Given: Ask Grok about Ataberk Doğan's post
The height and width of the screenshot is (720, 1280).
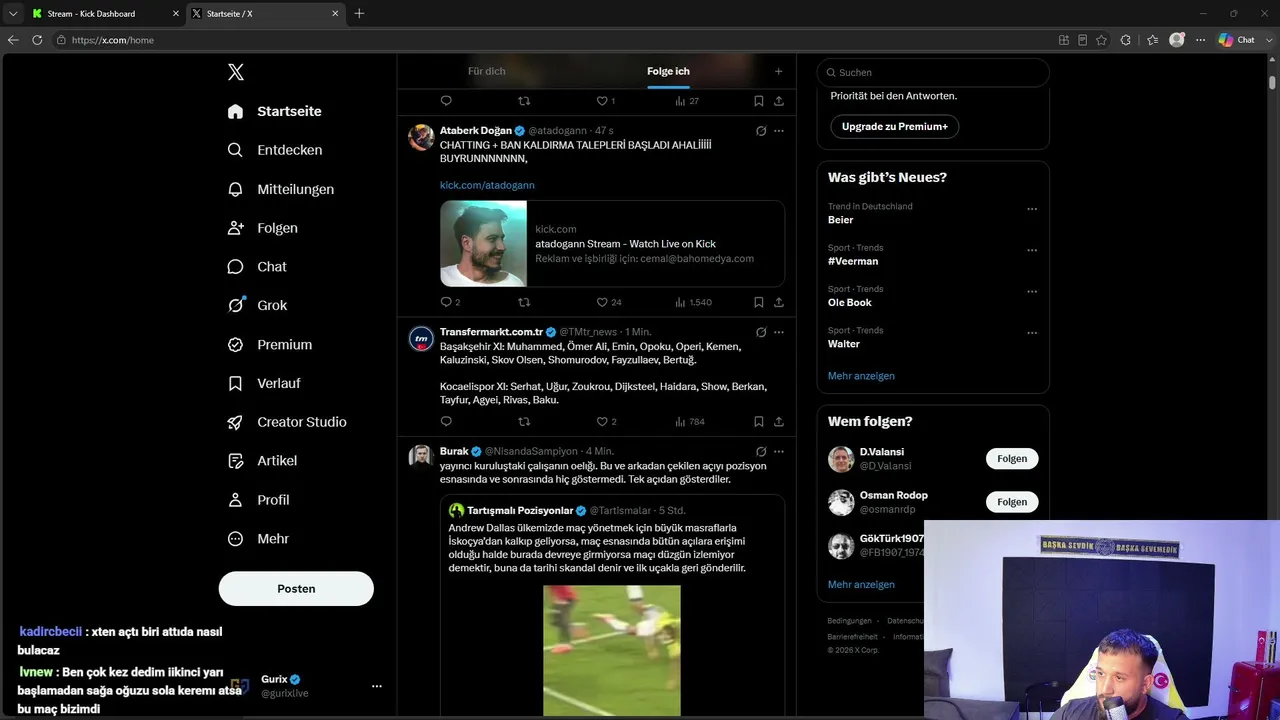Looking at the screenshot, I should [761, 131].
